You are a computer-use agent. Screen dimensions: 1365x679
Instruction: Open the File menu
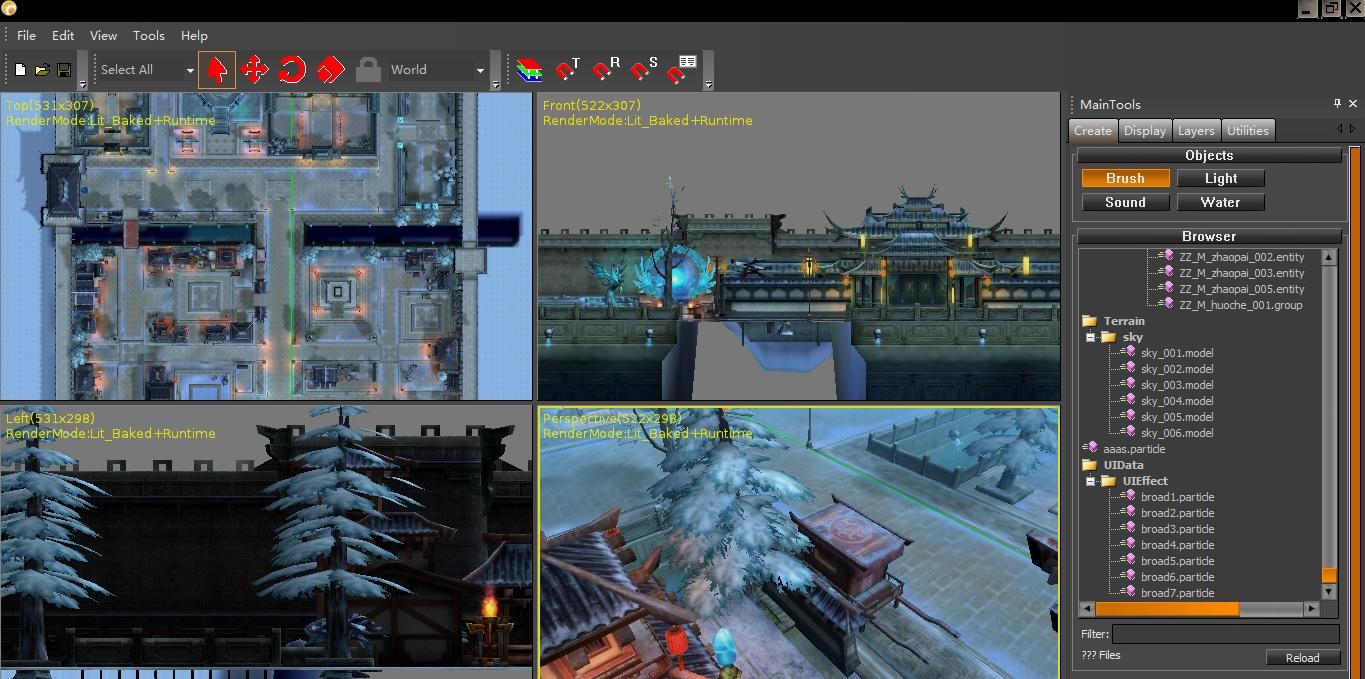point(26,35)
